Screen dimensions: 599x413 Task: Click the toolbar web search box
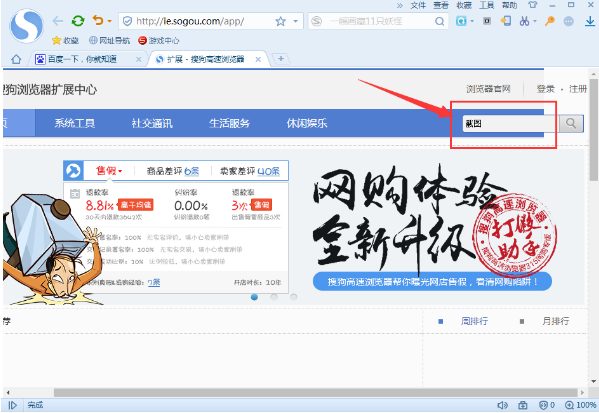pos(378,21)
